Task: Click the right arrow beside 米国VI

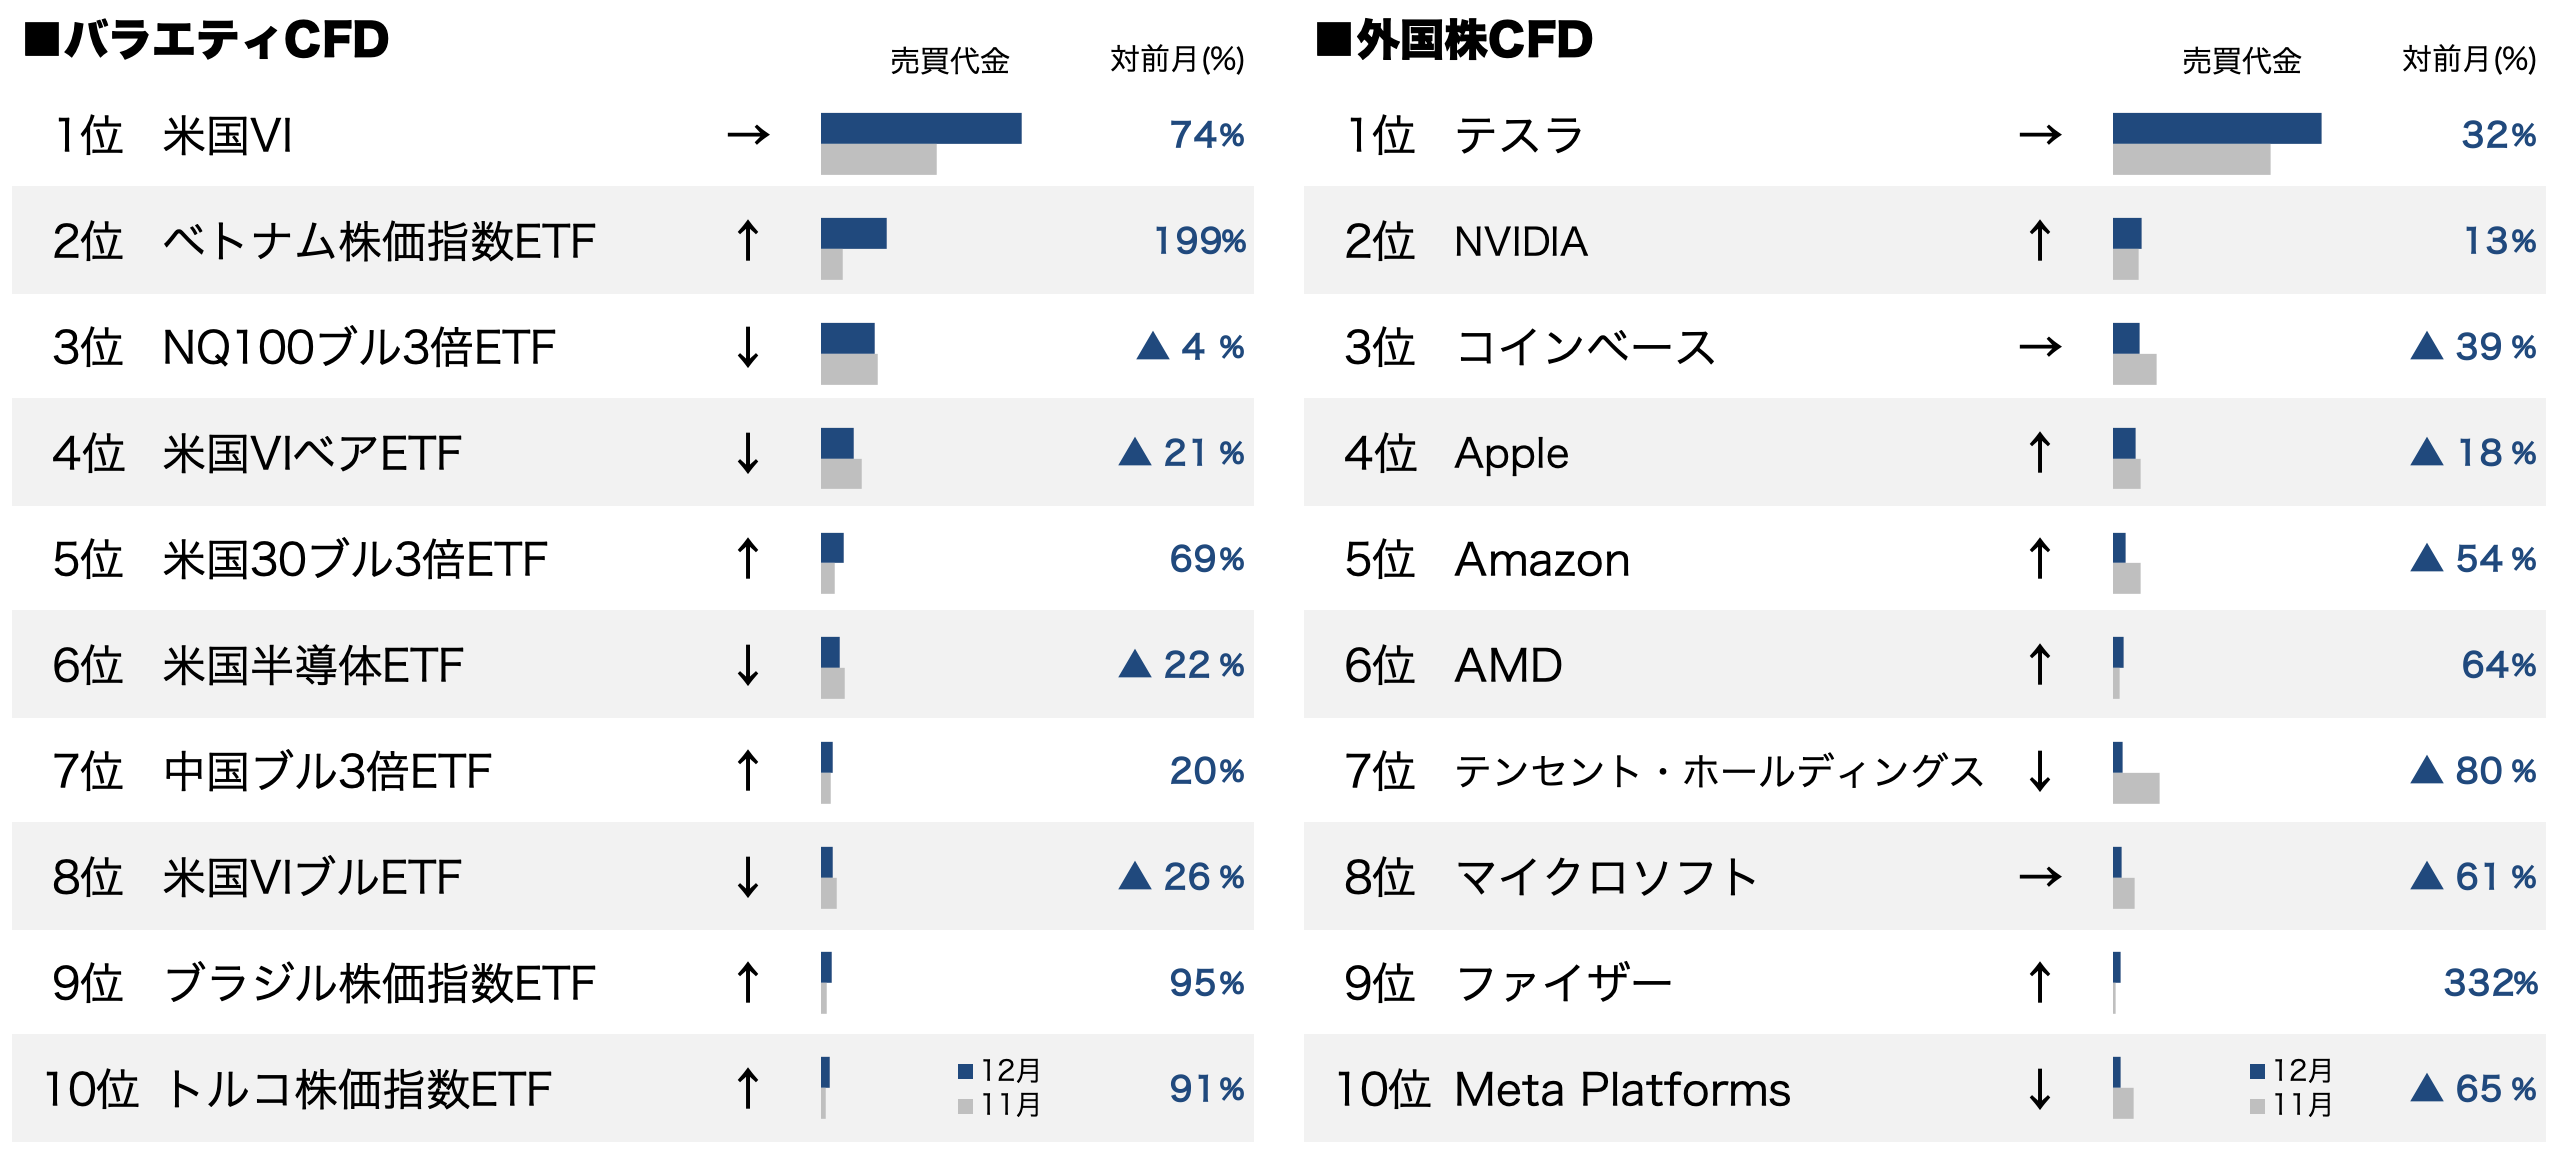Action: click(748, 134)
